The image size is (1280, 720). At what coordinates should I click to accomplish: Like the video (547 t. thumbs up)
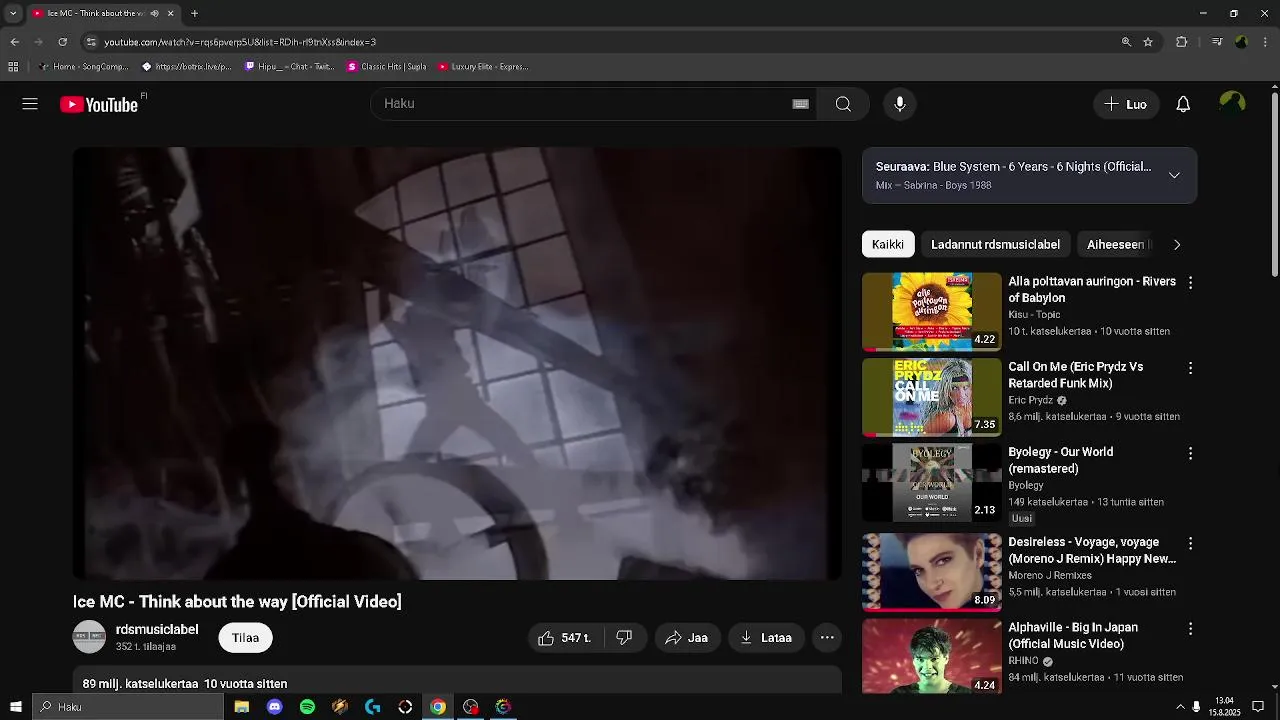(x=564, y=638)
